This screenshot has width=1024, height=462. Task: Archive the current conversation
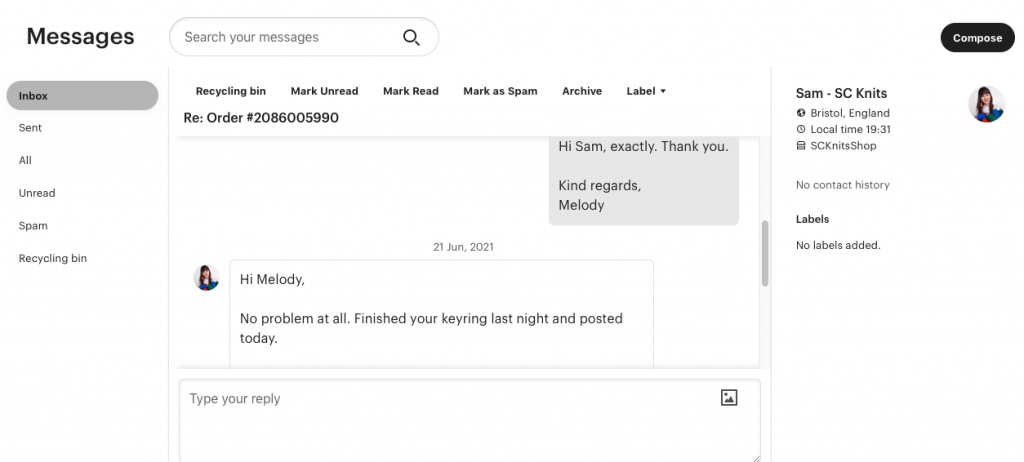tap(582, 91)
